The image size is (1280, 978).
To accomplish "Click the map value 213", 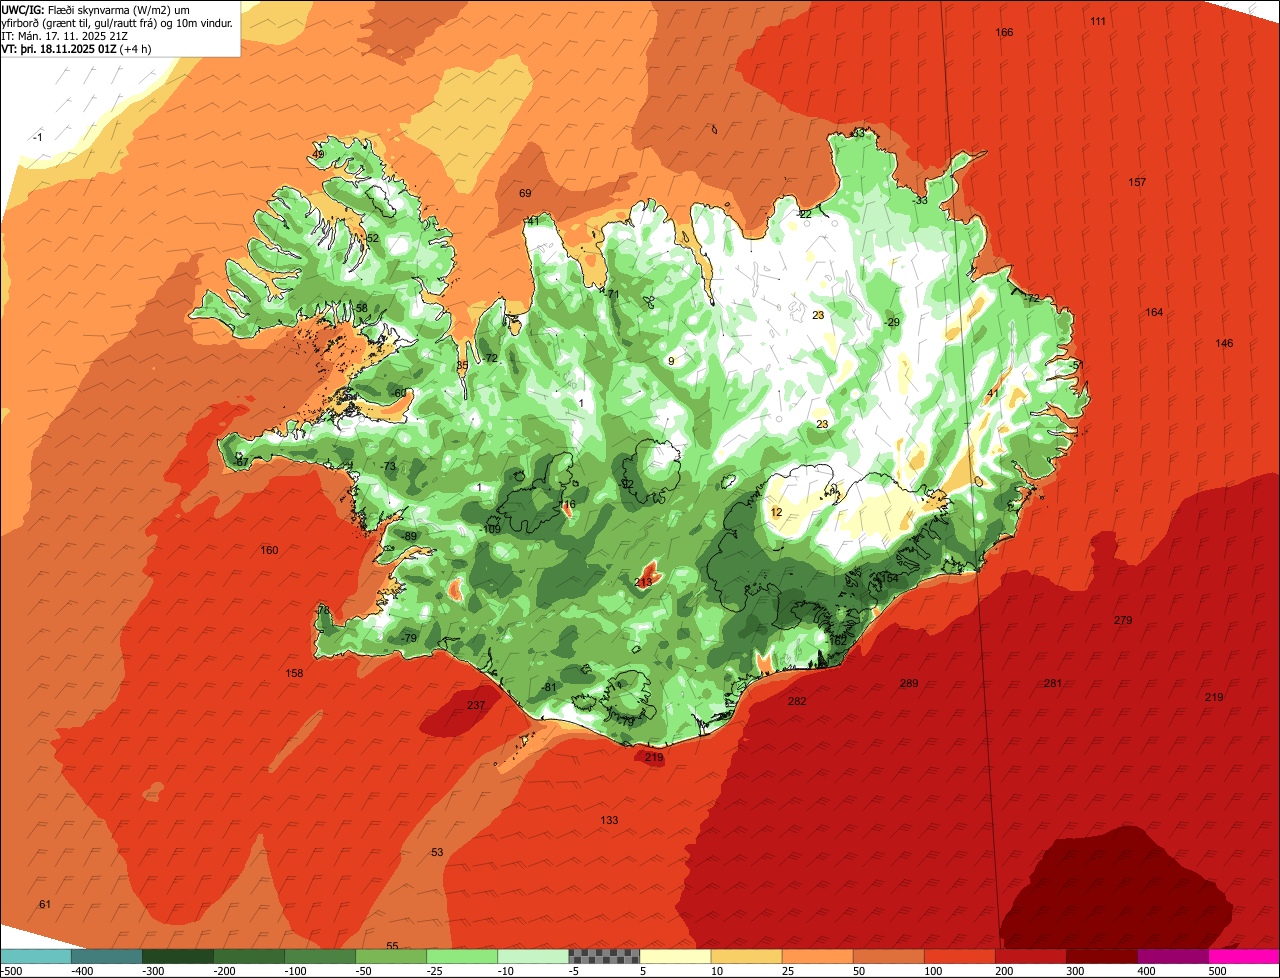I will click(x=643, y=582).
